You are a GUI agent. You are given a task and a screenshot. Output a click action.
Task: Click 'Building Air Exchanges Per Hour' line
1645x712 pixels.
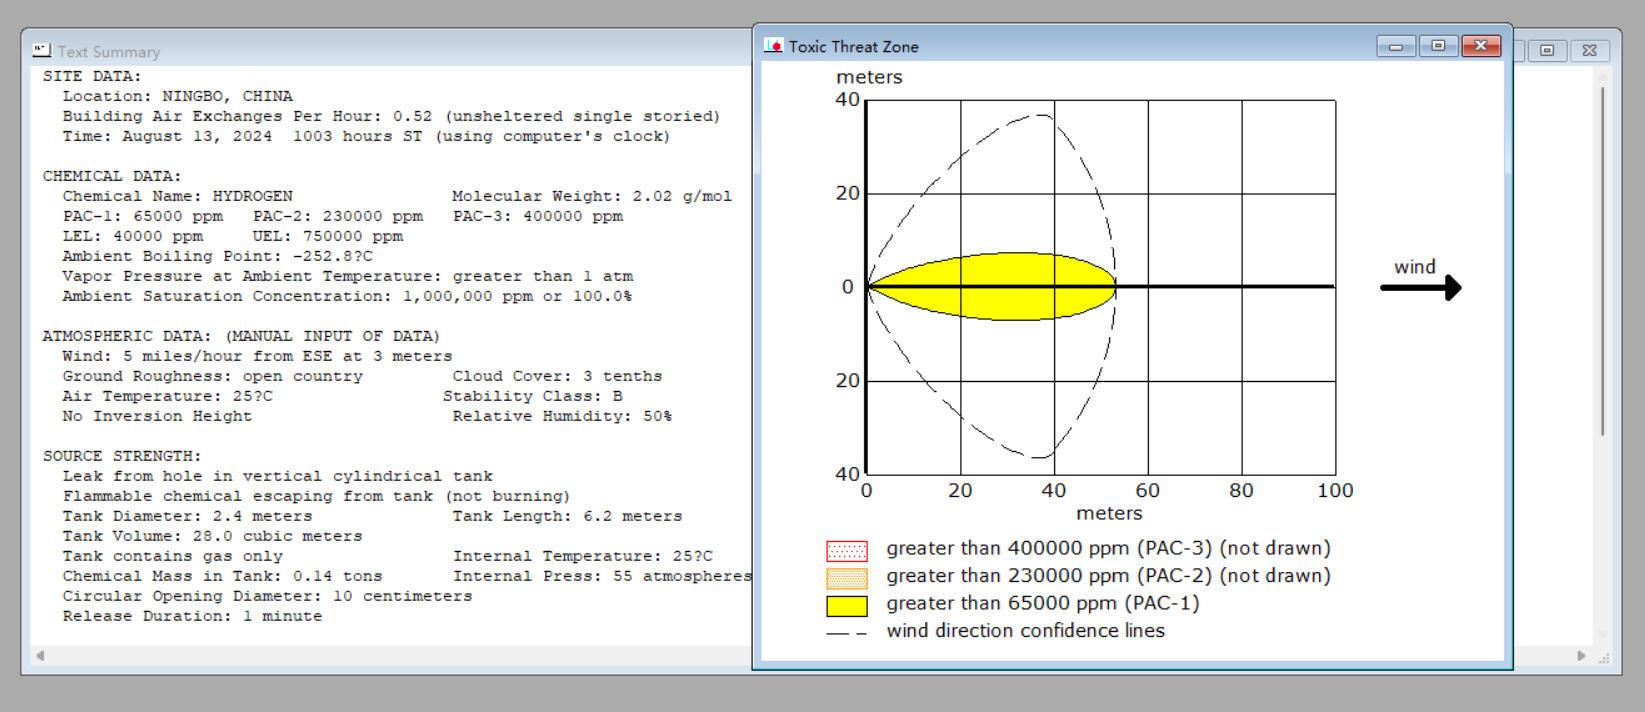[x=391, y=116]
